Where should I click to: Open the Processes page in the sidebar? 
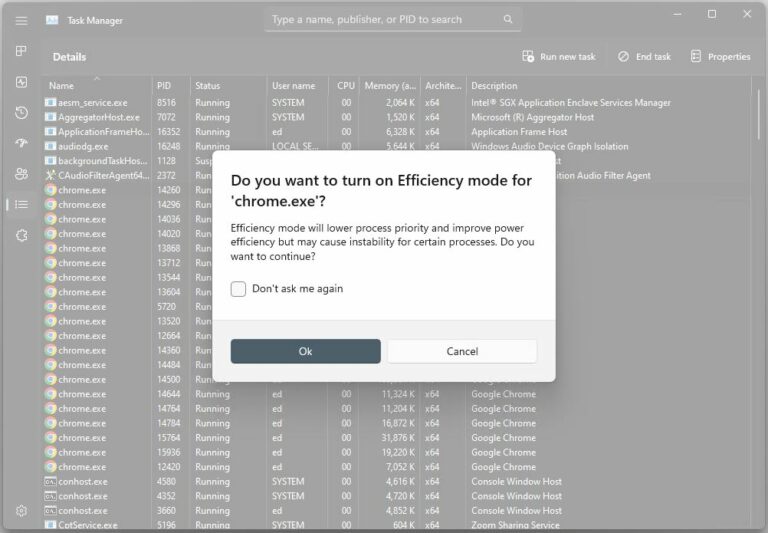[x=21, y=50]
